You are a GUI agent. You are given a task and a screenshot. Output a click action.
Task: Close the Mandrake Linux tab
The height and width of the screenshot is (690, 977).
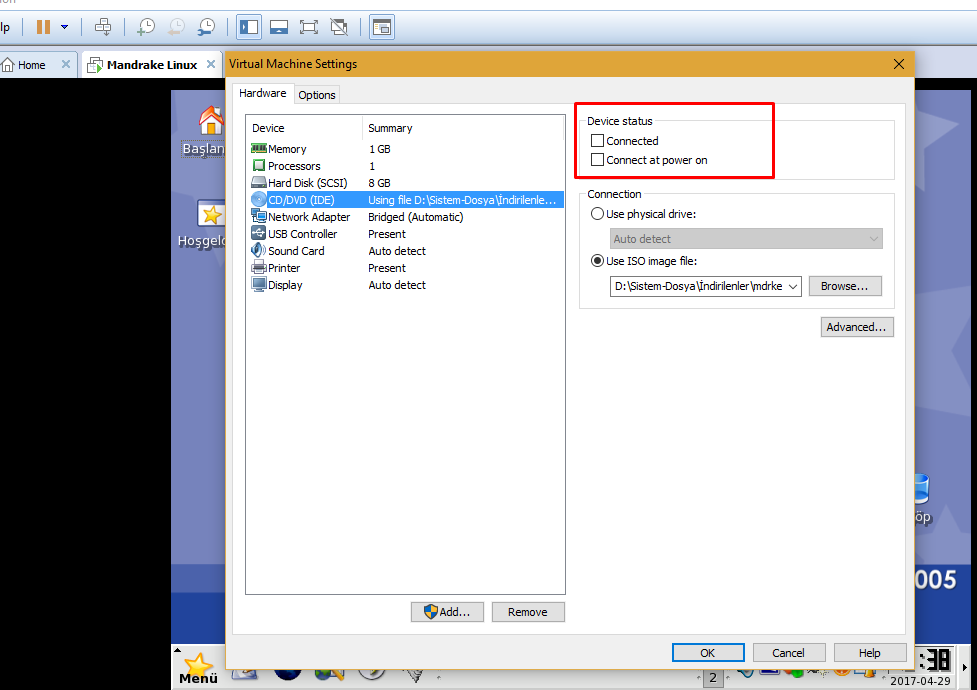point(211,64)
